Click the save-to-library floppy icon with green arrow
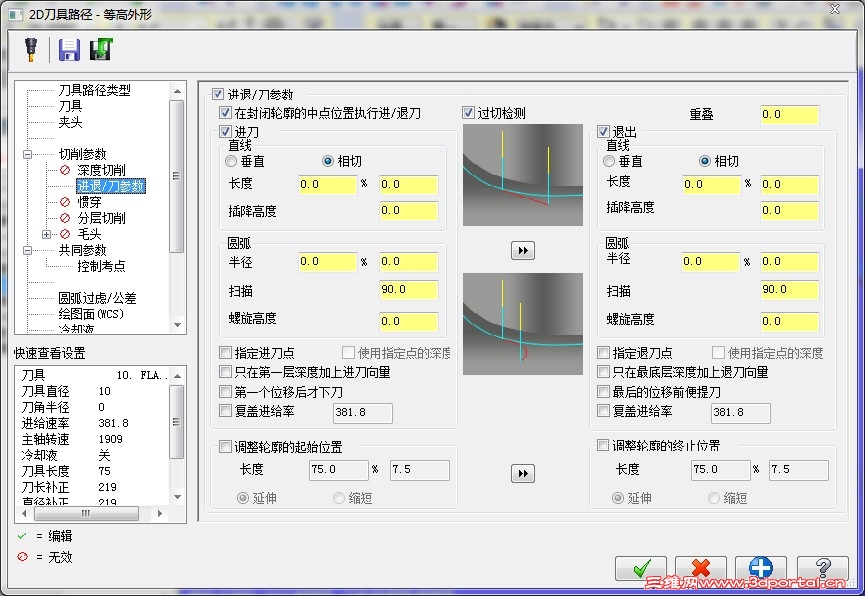The width and height of the screenshot is (865, 596). click(98, 48)
